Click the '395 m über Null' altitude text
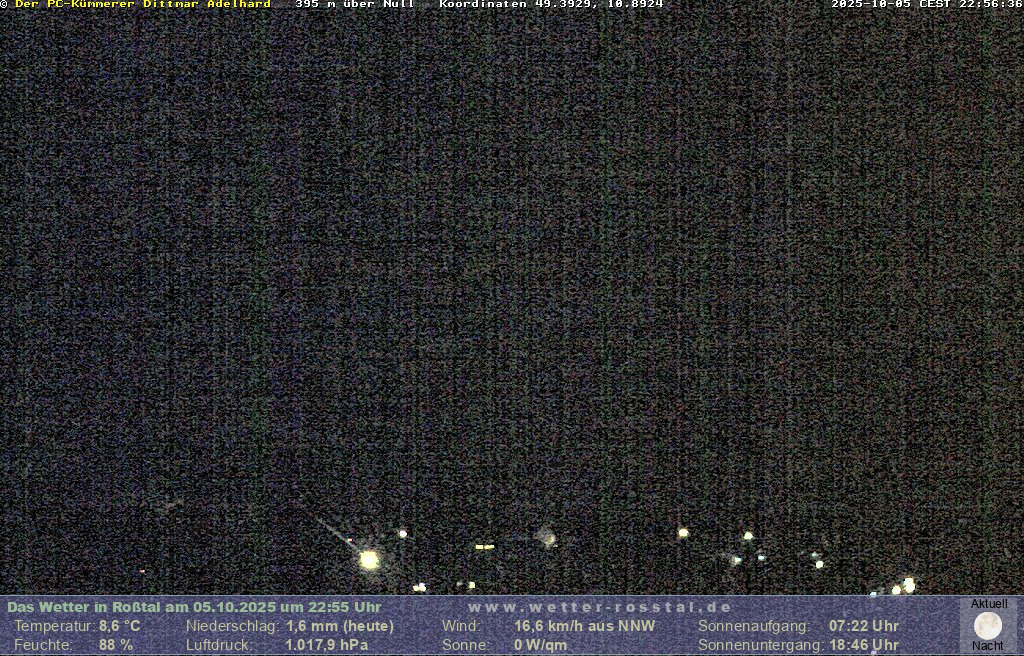Viewport: 1024px width, 656px height. [354, 4]
